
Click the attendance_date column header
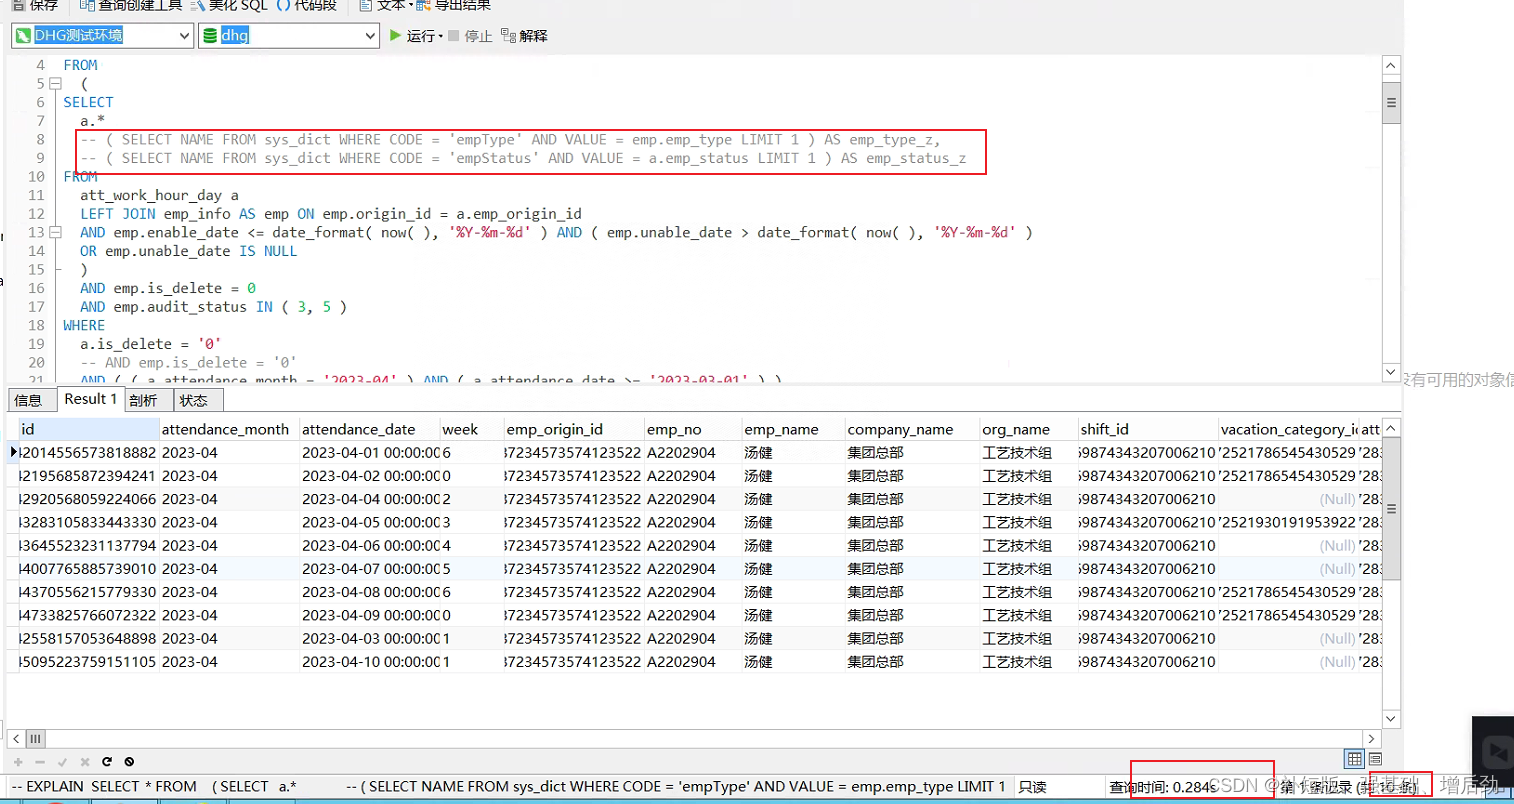point(370,429)
